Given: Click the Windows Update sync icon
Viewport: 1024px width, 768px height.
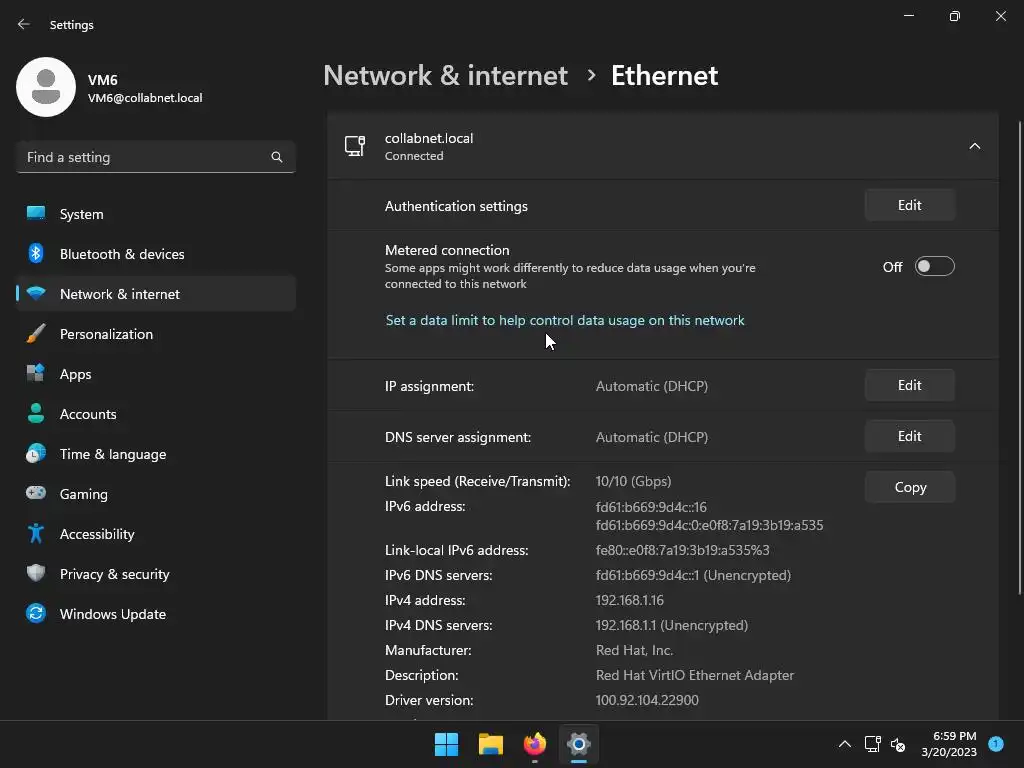Looking at the screenshot, I should coord(36,614).
